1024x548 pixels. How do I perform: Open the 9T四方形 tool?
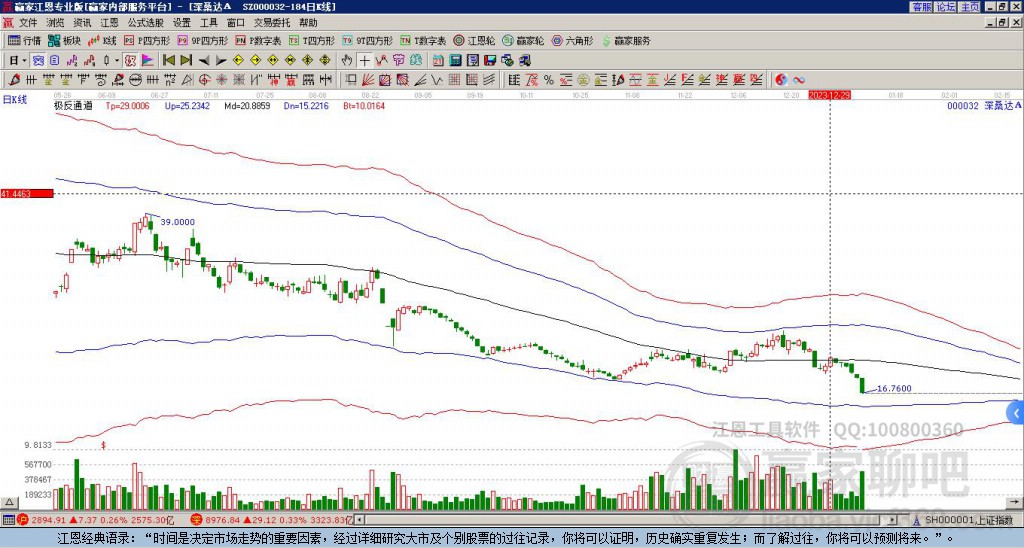(x=367, y=40)
